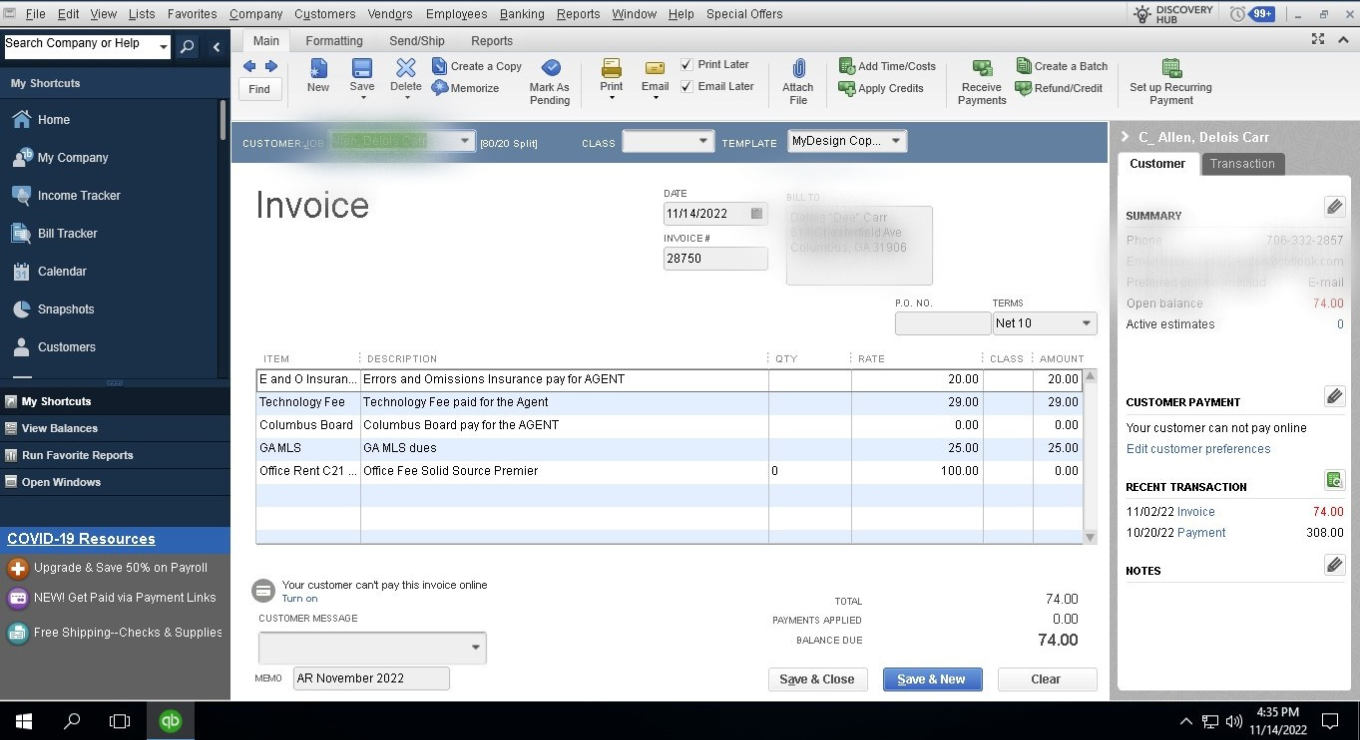
Task: Click Save & New button
Action: (x=932, y=679)
